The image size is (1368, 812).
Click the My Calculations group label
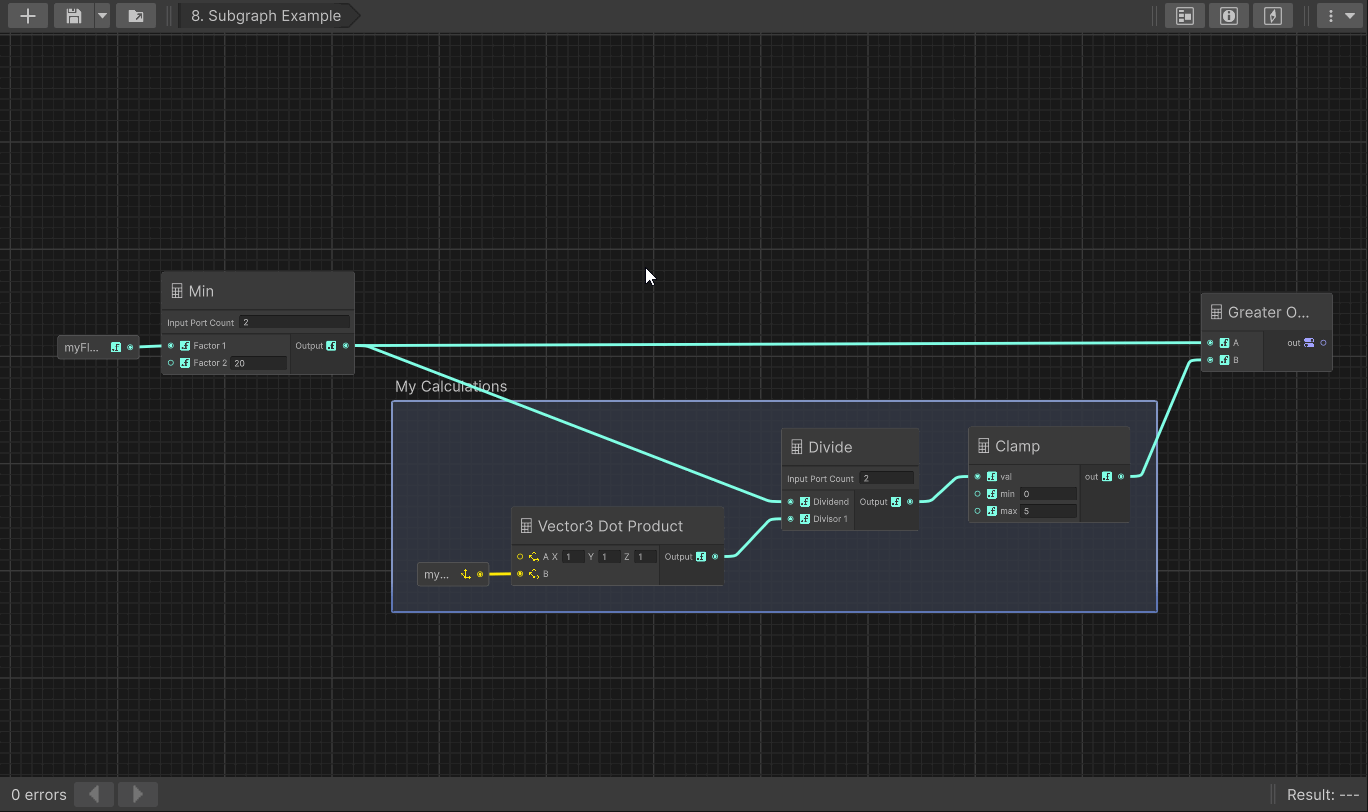450,386
